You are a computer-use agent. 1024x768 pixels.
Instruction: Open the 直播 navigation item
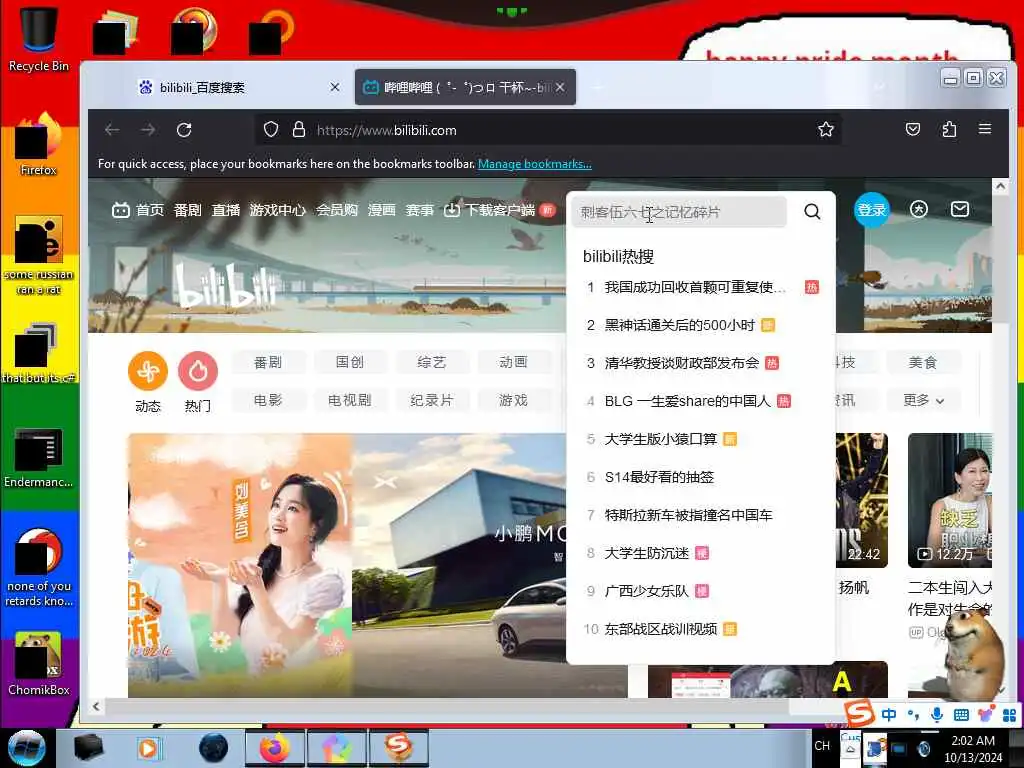[225, 210]
